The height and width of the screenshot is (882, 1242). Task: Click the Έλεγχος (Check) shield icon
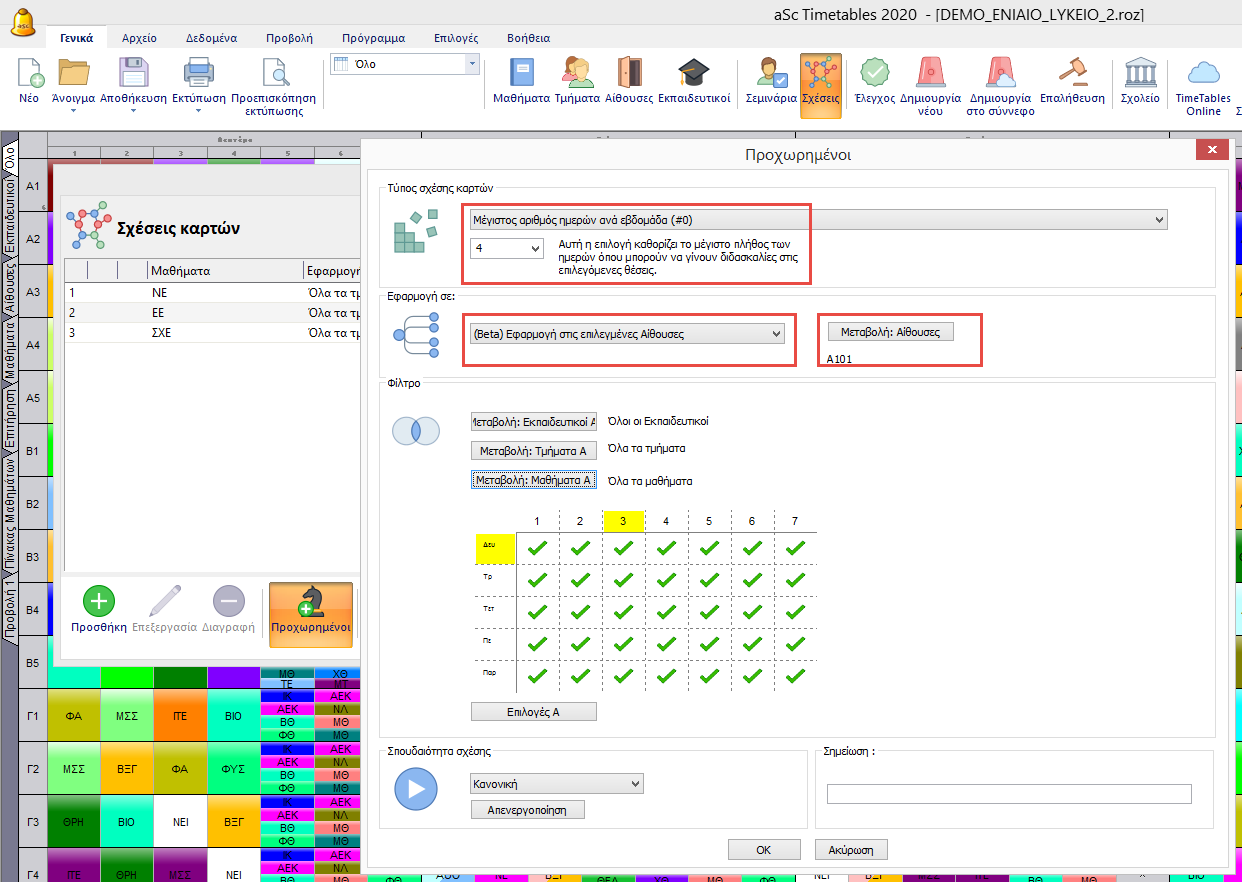(874, 74)
